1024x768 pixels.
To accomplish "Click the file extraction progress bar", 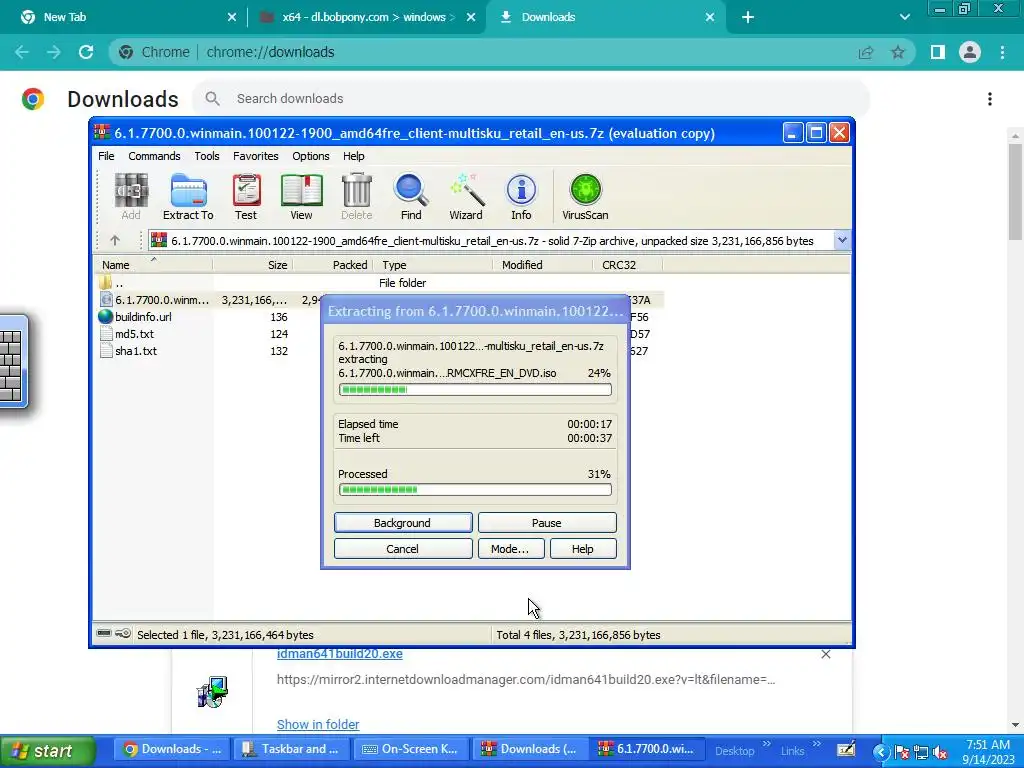I will pos(475,390).
